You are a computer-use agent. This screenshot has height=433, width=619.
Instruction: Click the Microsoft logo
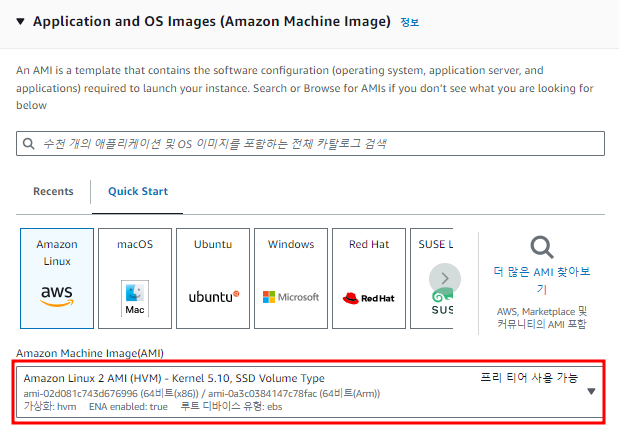[x=291, y=297]
